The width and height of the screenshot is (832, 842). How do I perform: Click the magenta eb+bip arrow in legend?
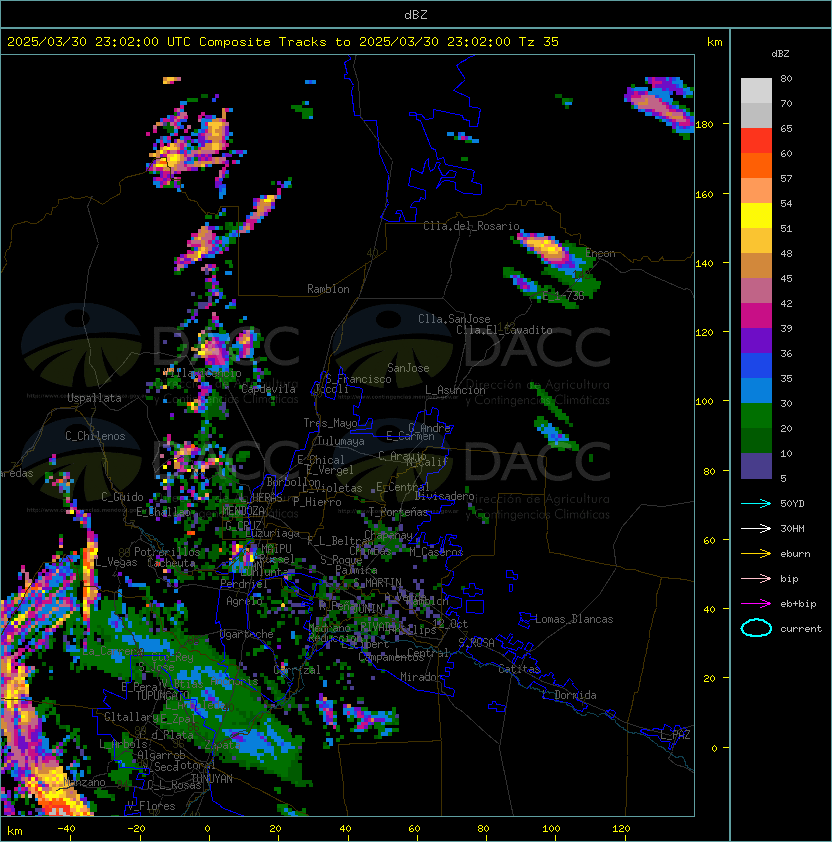756,604
